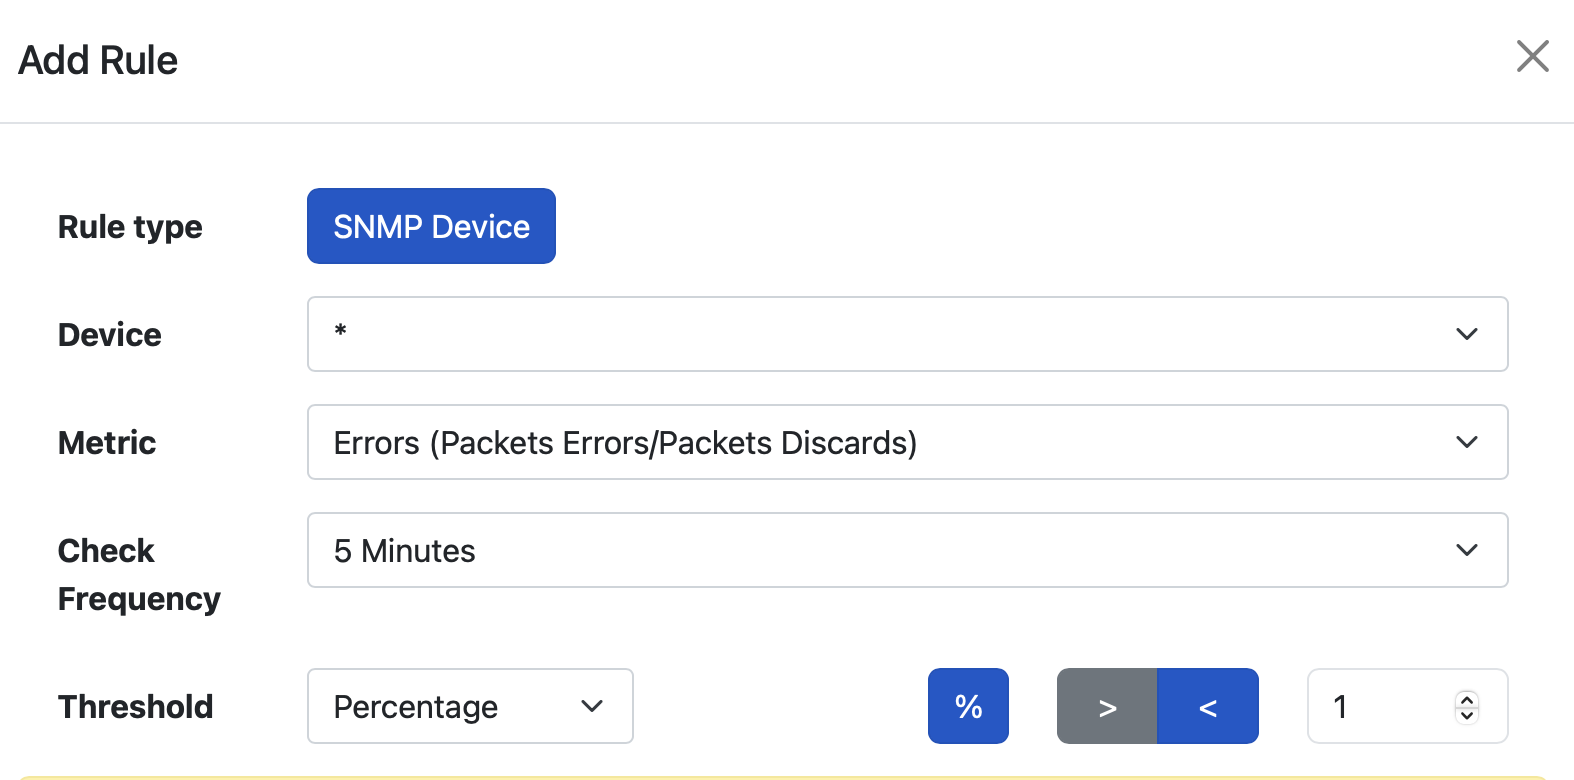Click the threshold value input field
Image resolution: width=1574 pixels, height=780 pixels.
click(1380, 706)
